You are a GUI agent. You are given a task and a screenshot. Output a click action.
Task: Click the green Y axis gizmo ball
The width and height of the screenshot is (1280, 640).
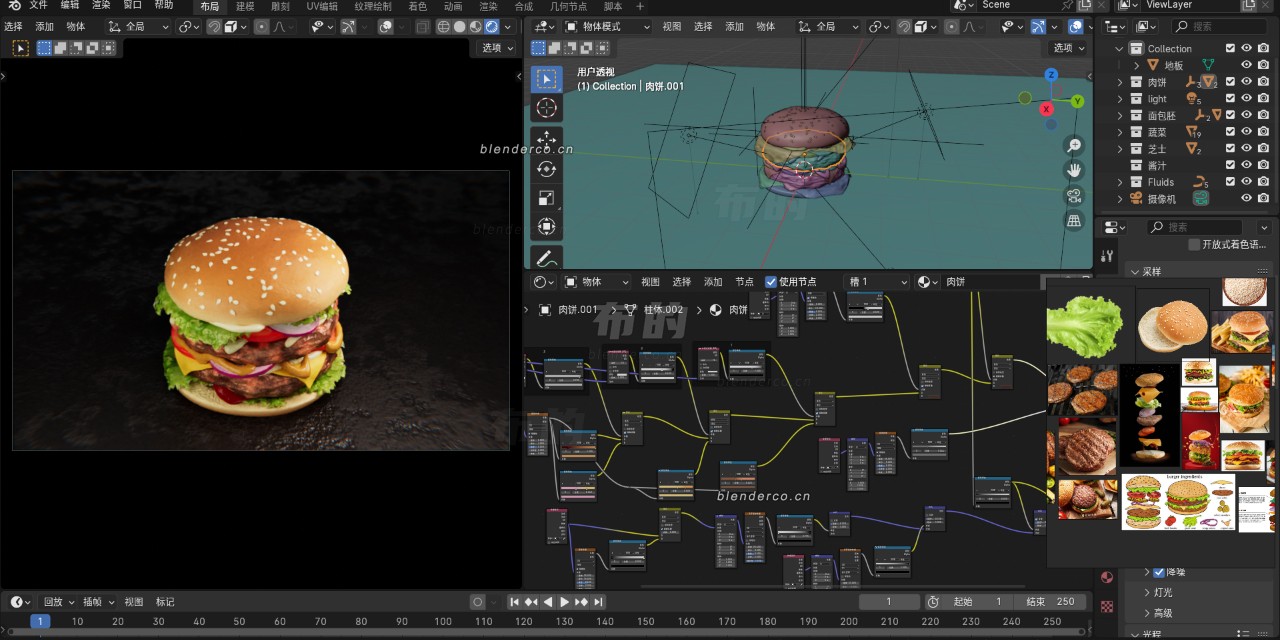[1077, 101]
